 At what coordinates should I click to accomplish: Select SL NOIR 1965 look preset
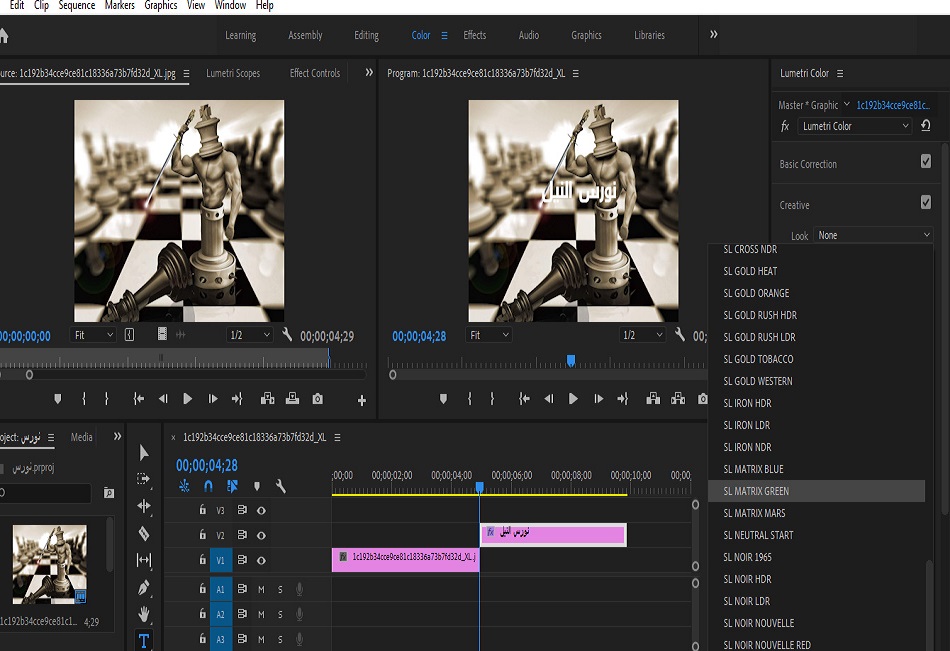point(747,557)
